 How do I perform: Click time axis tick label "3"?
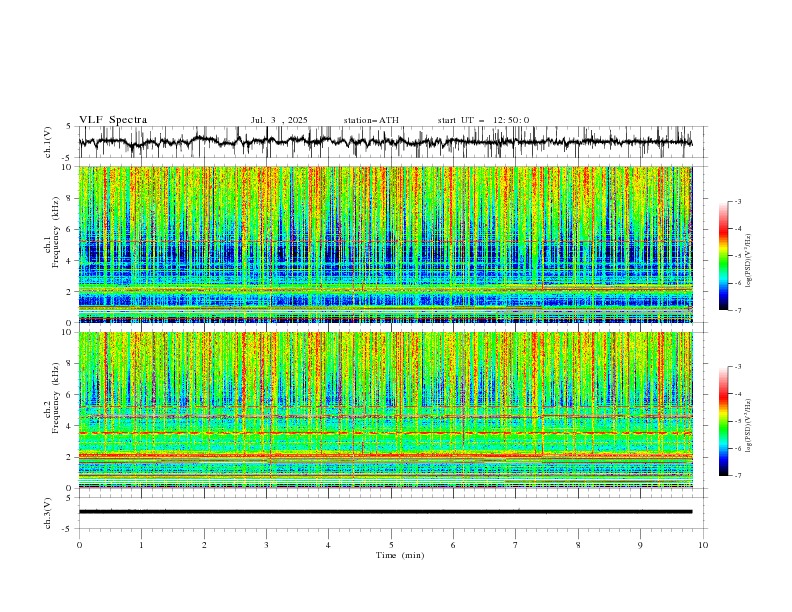click(266, 545)
